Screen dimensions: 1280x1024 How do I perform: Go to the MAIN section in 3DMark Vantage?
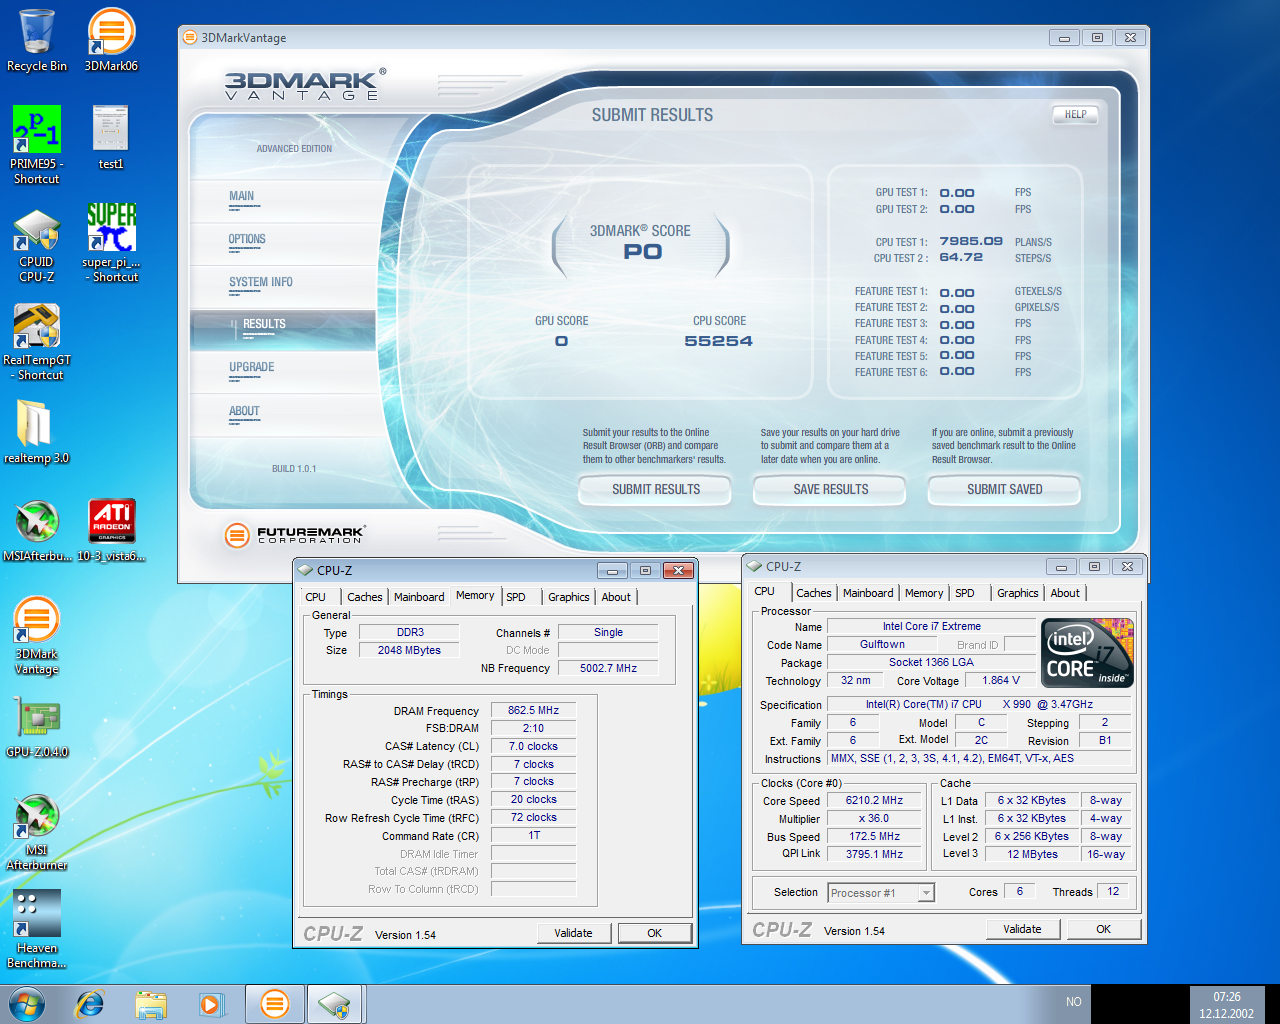pyautogui.click(x=242, y=197)
